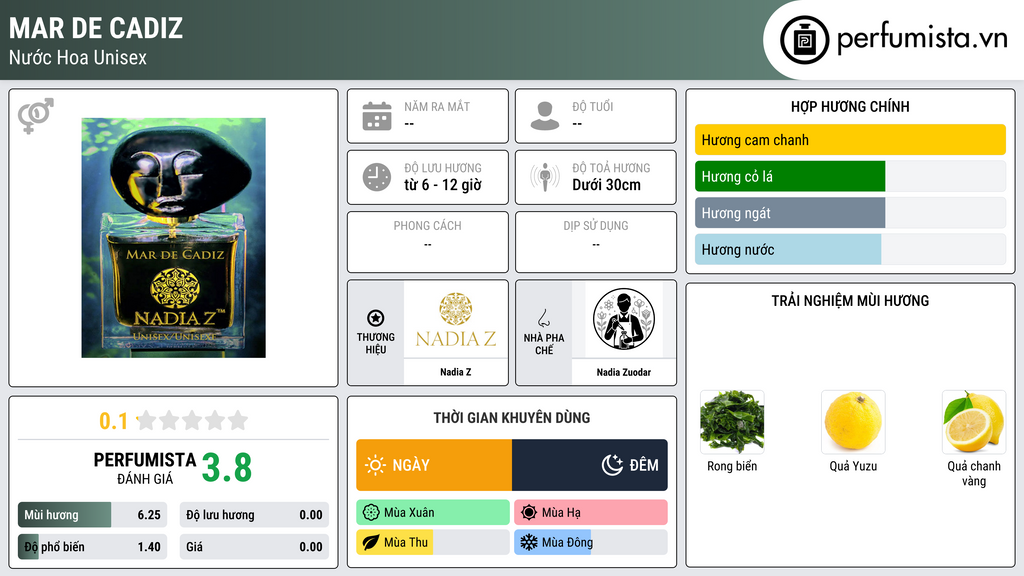The width and height of the screenshot is (1024, 576).
Task: Click the green 3.8 Perfumista score
Action: (227, 468)
